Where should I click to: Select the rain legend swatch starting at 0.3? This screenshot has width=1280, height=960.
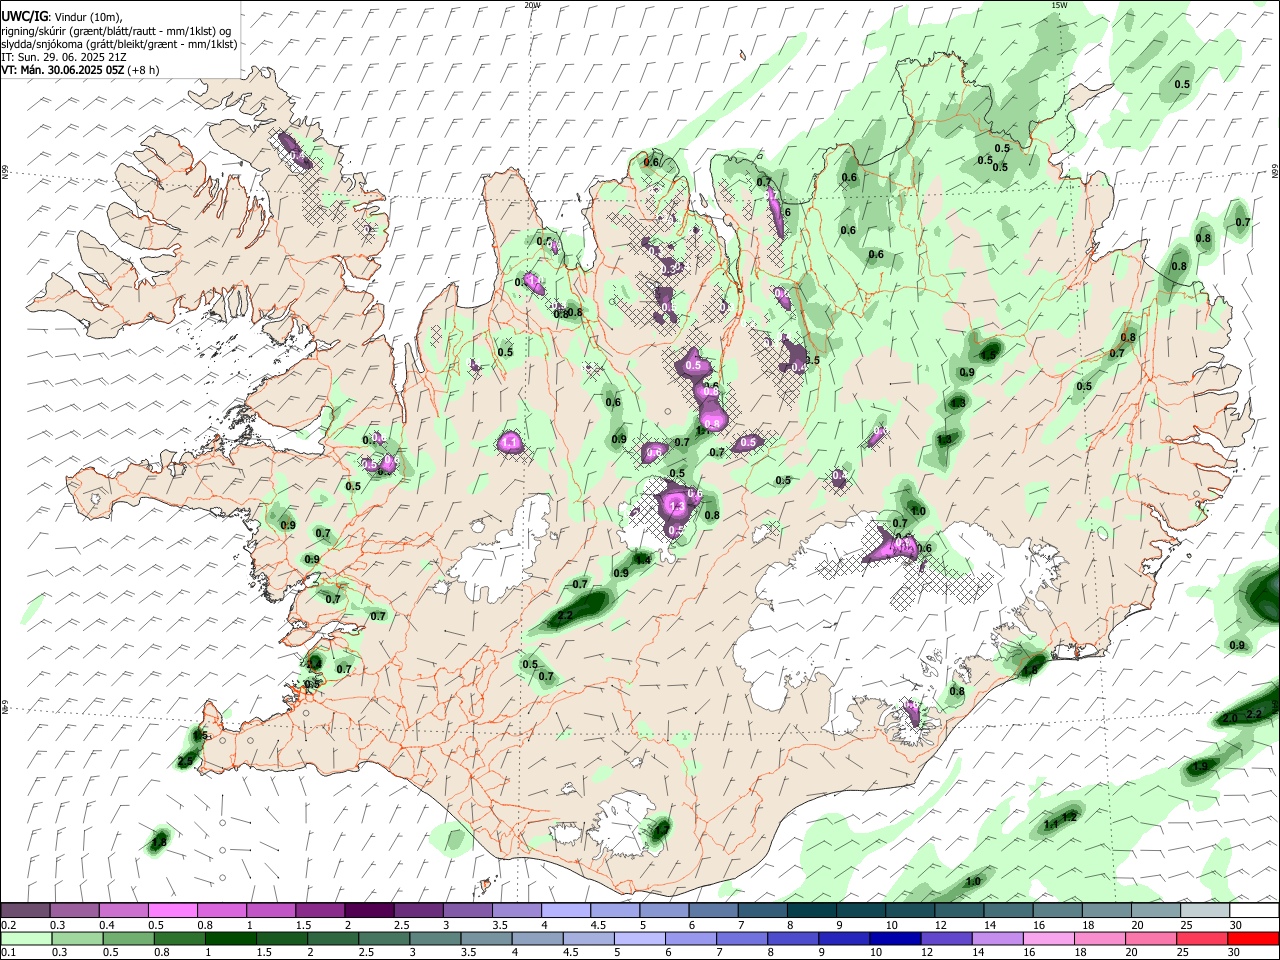pyautogui.click(x=77, y=938)
